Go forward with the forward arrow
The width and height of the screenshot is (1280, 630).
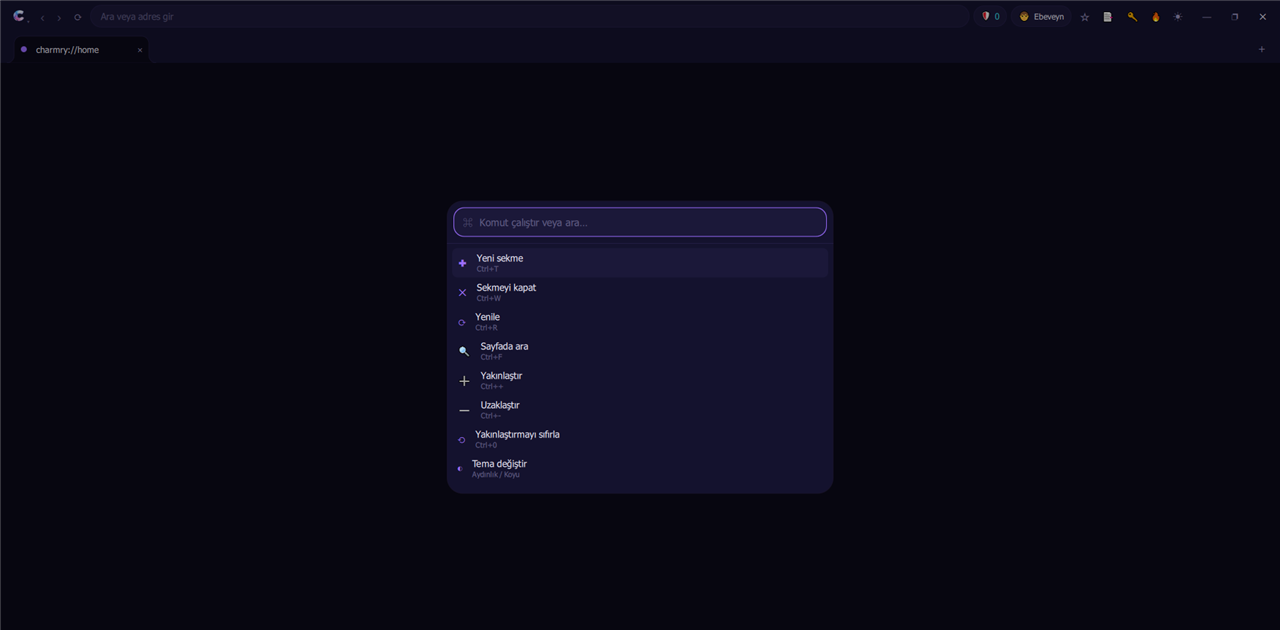click(59, 17)
